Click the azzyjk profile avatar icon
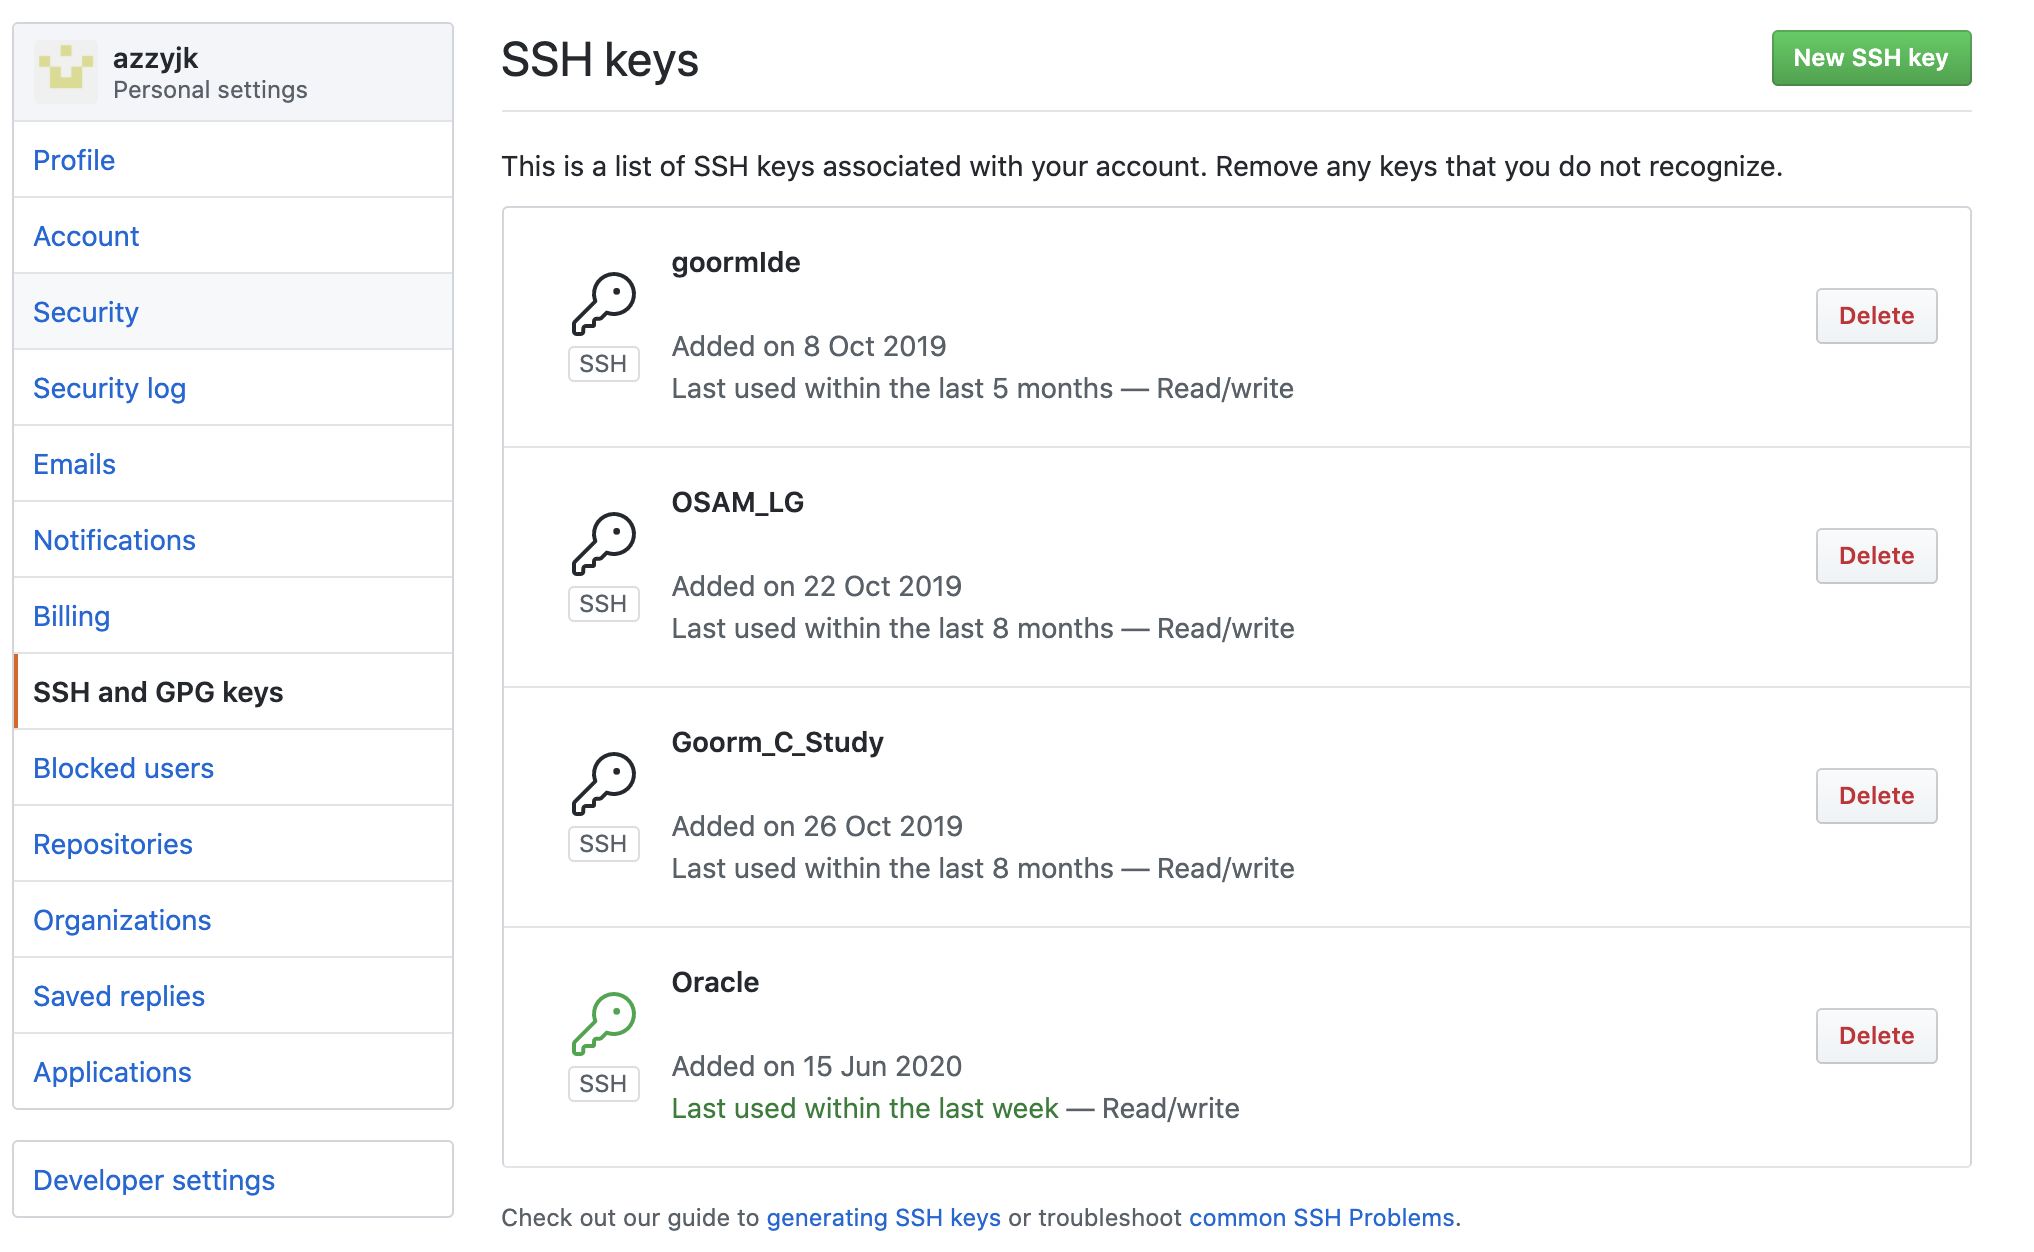Viewport: 2034px width, 1252px height. click(x=66, y=72)
